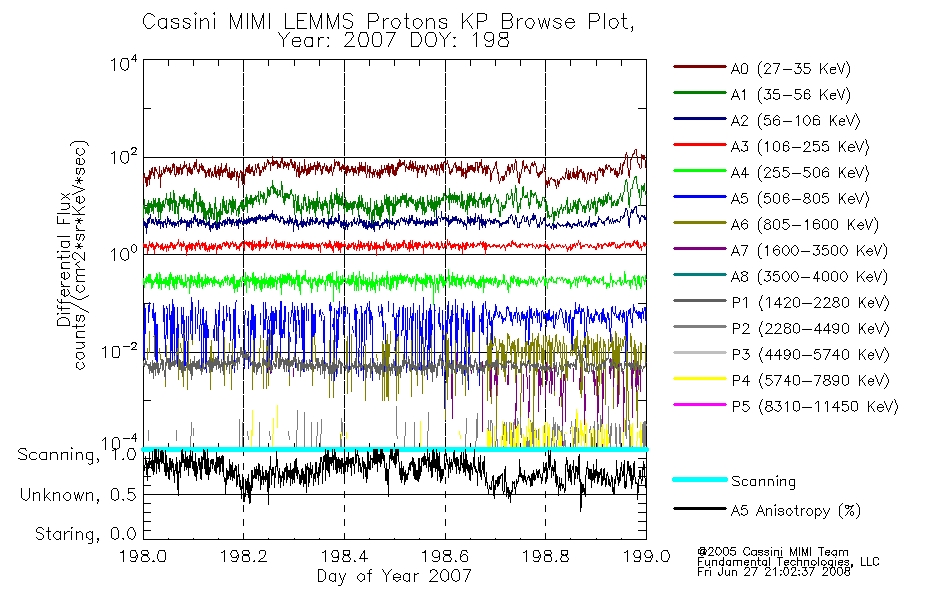Click the P3 (4490-5740 KeV) legend label
Image resolution: width=950 pixels, height=600 pixels.
coord(810,354)
